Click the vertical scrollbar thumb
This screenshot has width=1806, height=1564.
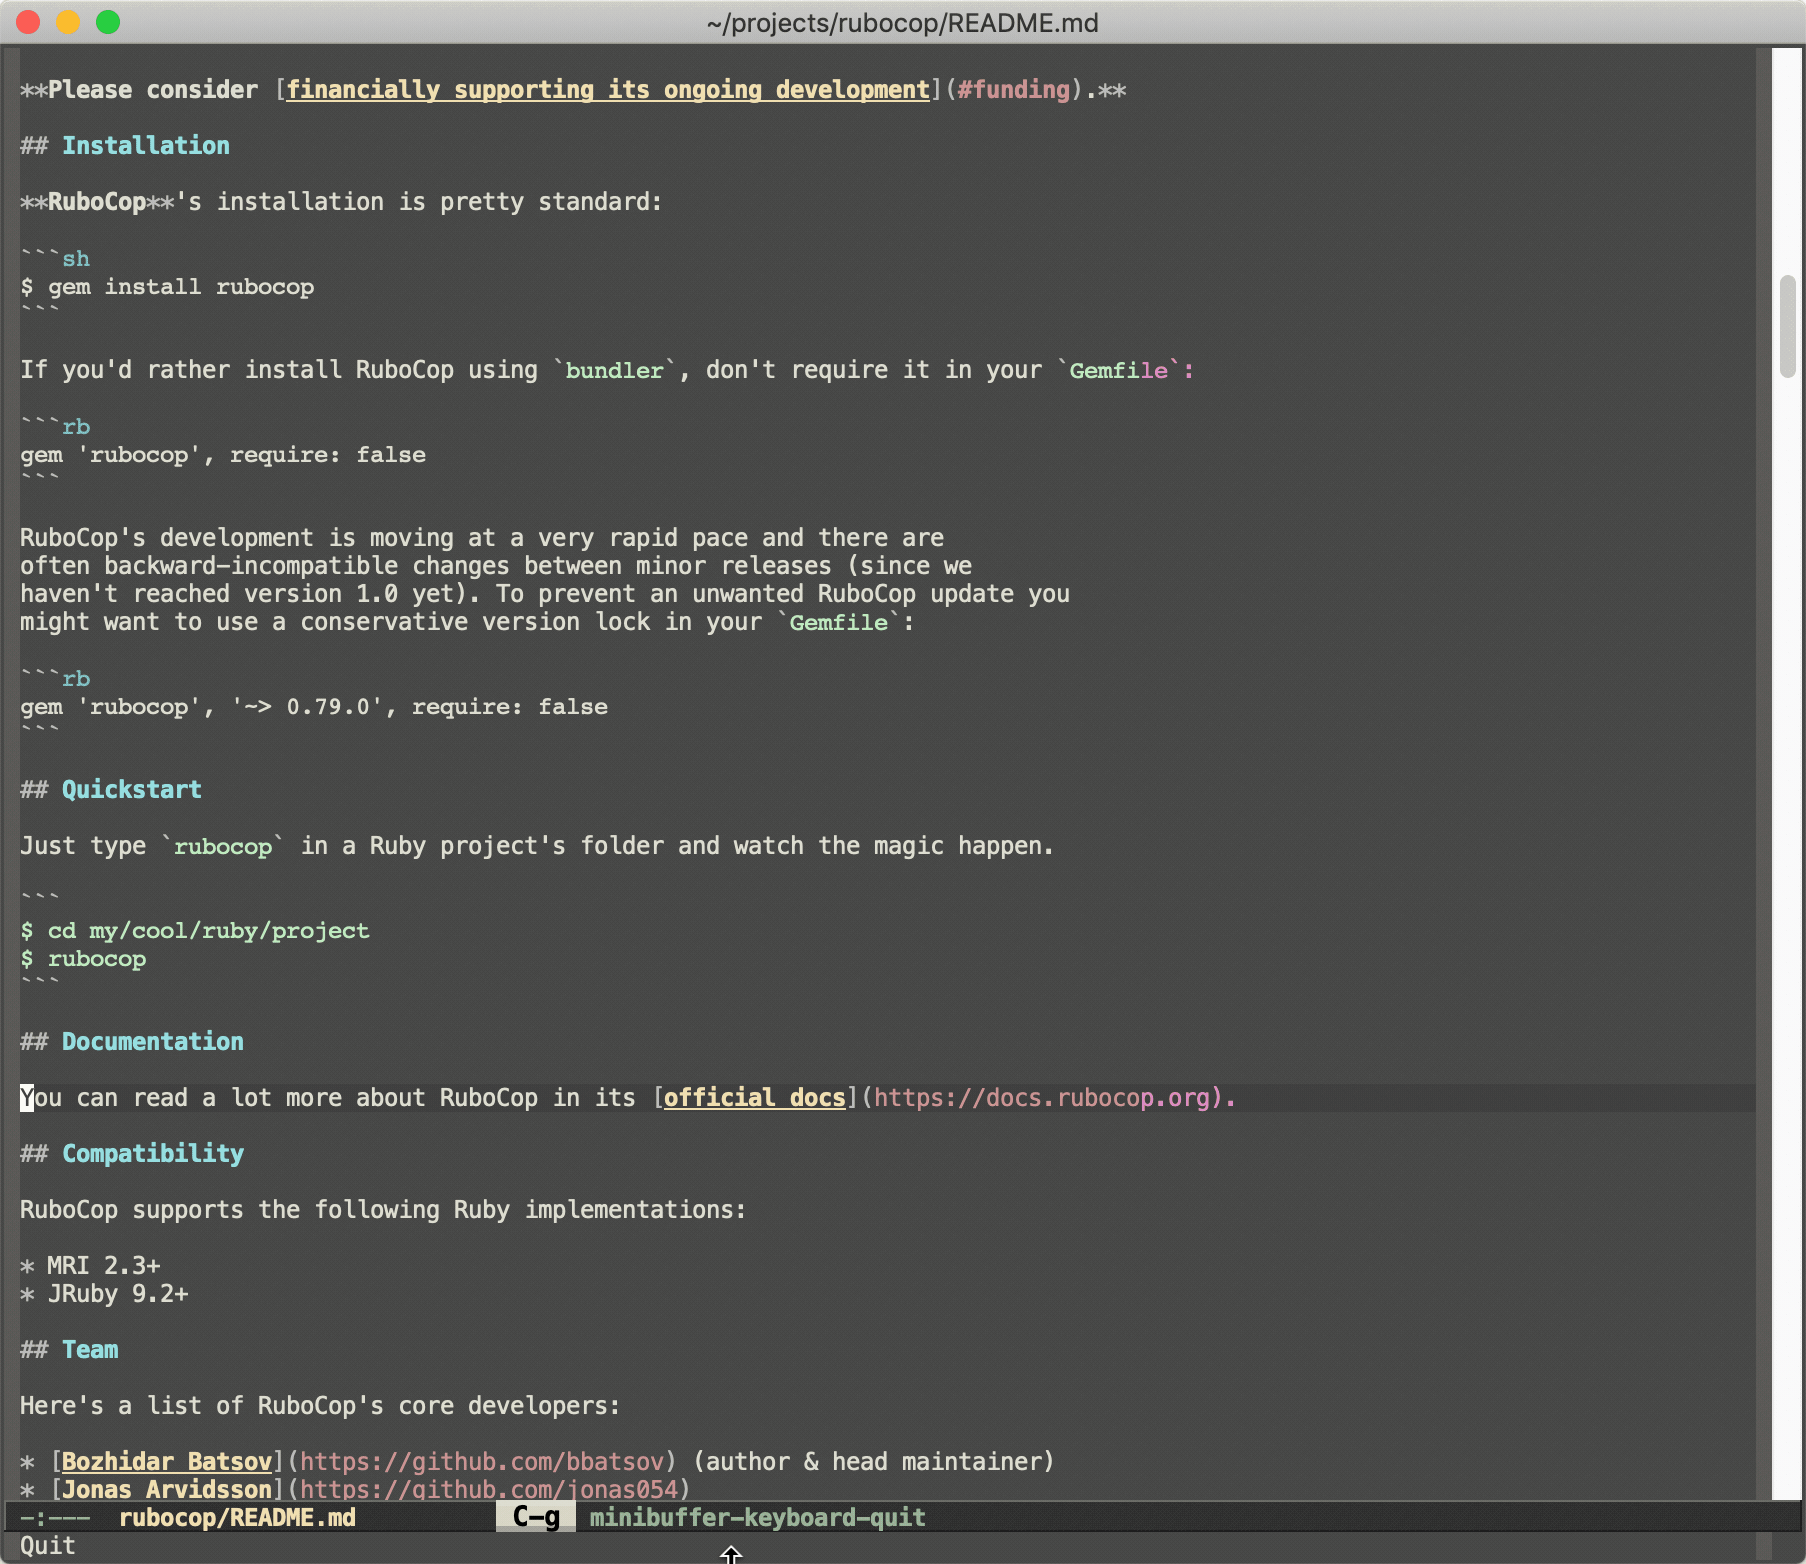pos(1788,326)
